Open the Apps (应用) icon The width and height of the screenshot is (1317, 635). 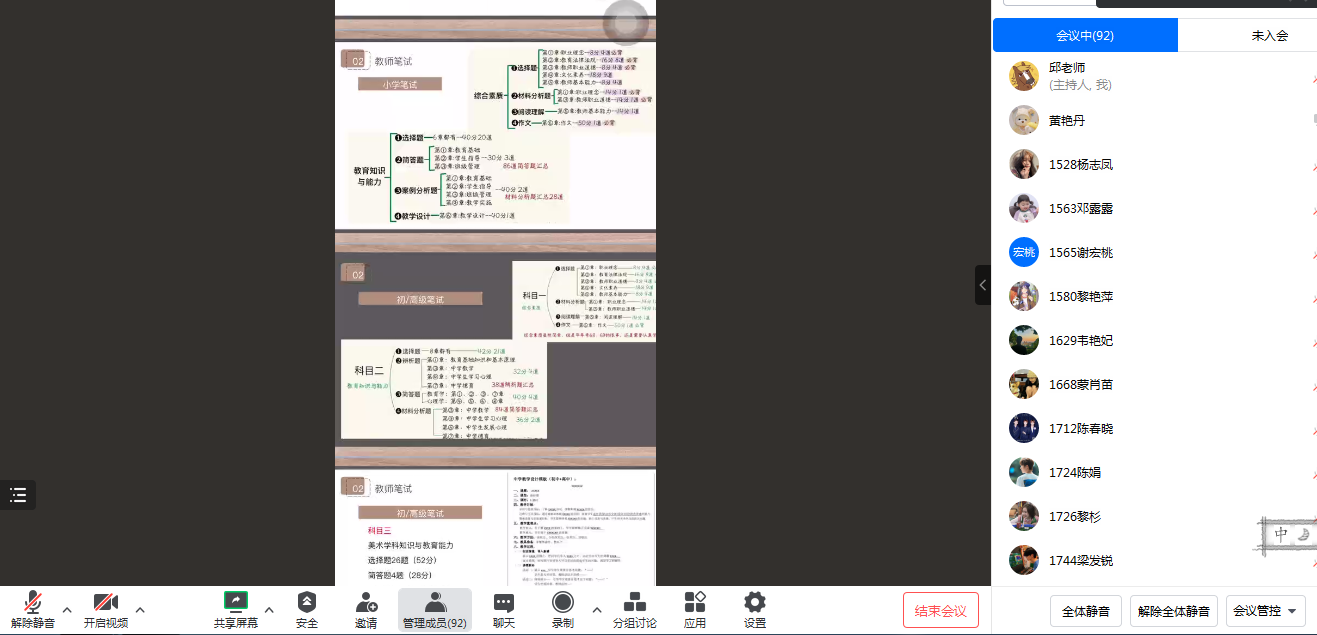[695, 602]
